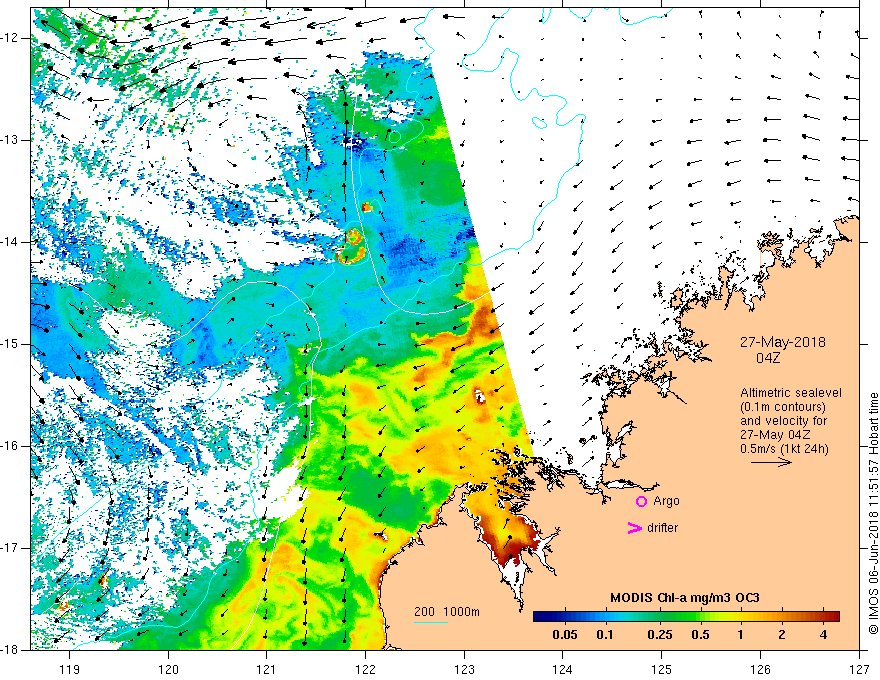880x680 pixels.
Task: Click the colorbar value '2'
Action: point(782,635)
